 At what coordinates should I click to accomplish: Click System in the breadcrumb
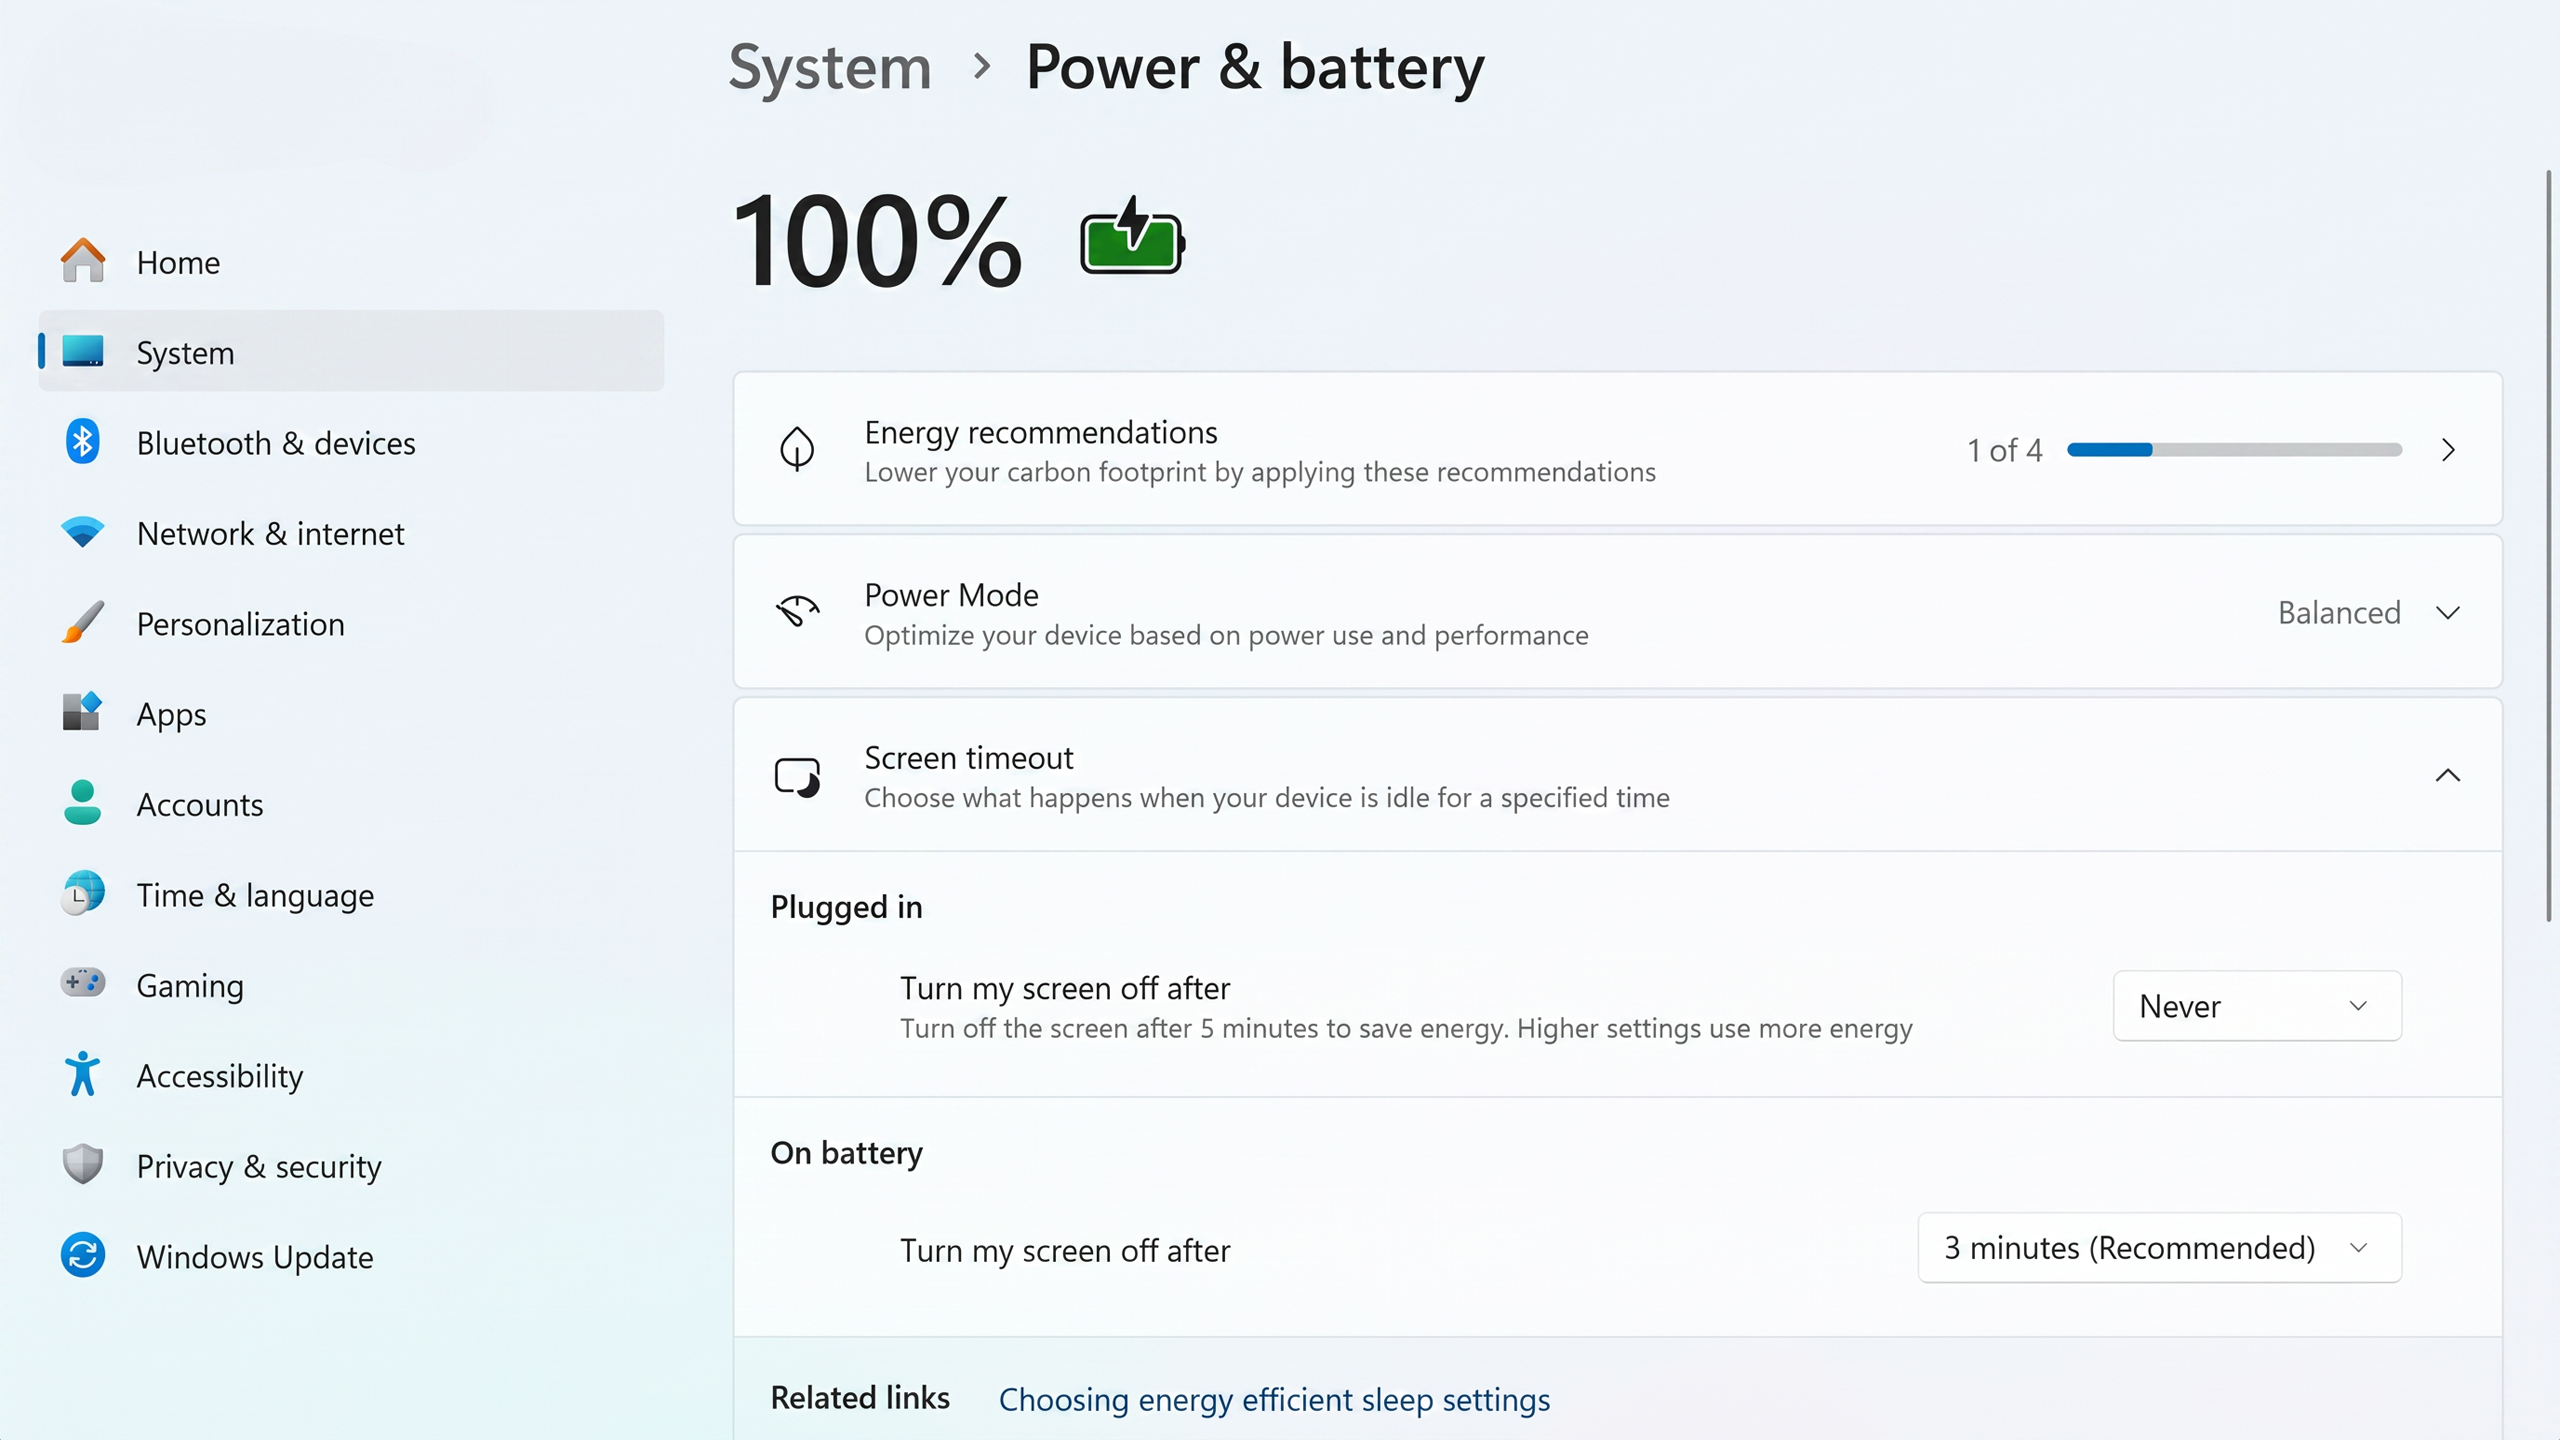(x=830, y=67)
